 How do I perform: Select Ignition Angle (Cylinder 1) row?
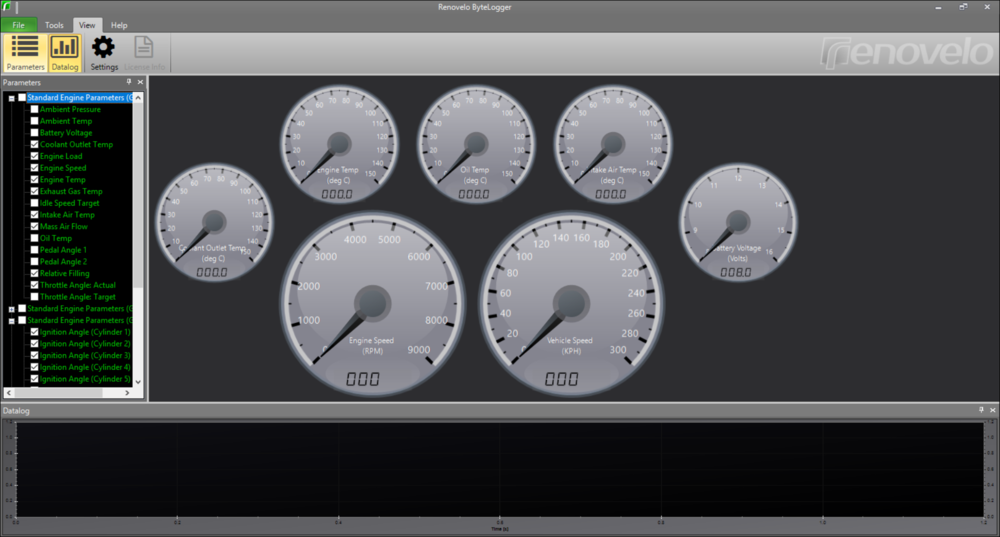click(x=85, y=332)
